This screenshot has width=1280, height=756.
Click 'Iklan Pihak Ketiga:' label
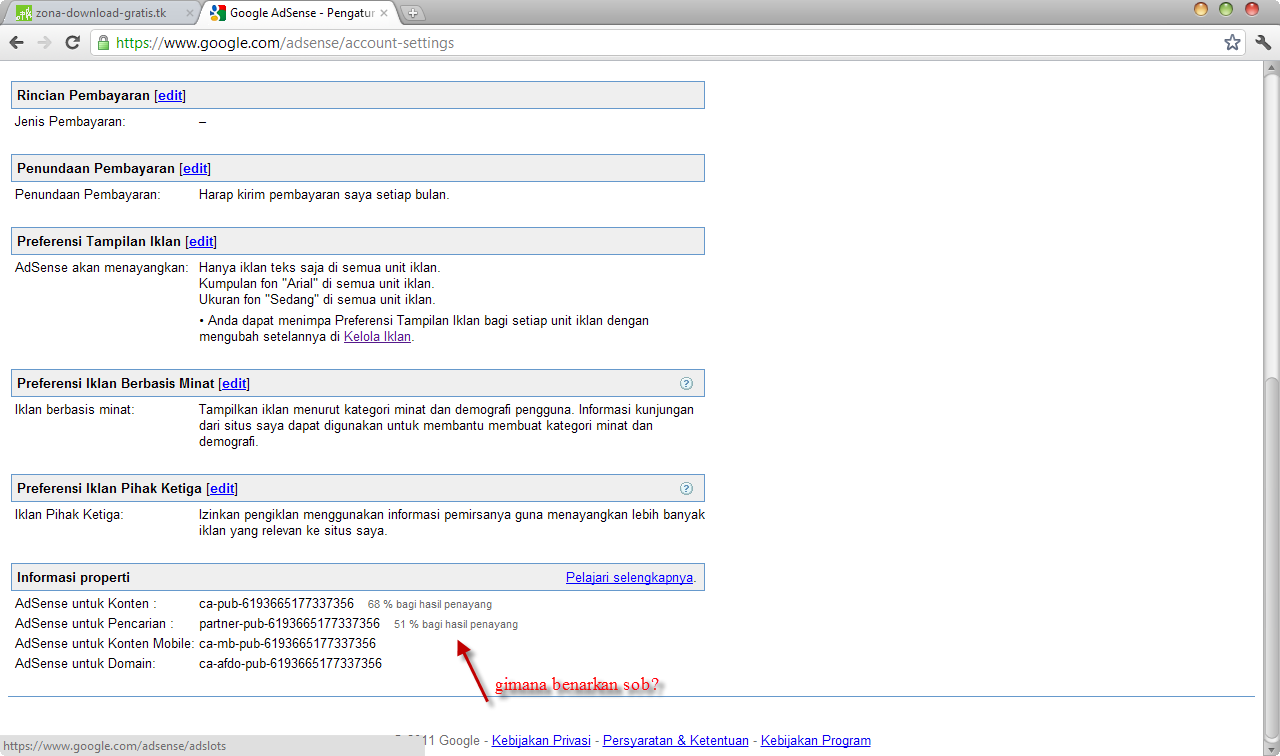pos(69,515)
